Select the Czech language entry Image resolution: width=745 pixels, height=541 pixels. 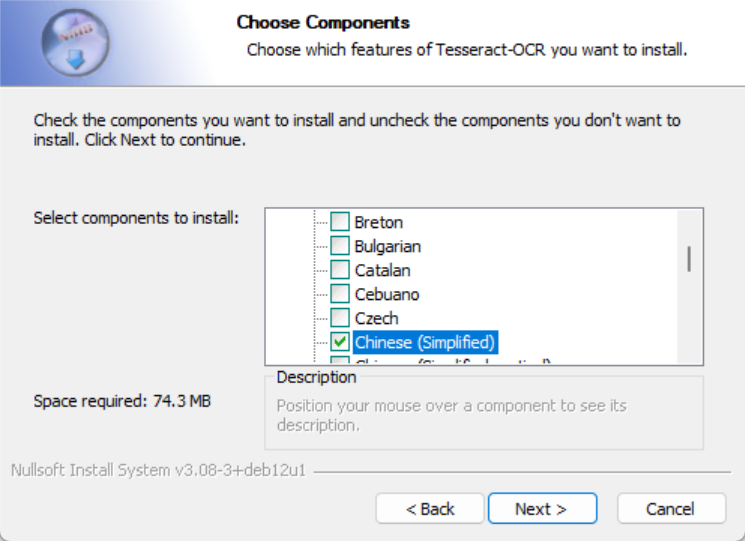(376, 318)
